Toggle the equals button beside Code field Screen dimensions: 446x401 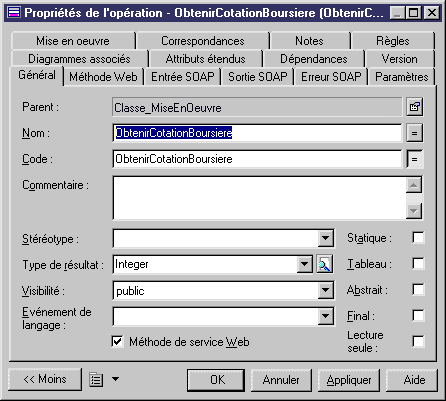[415, 159]
